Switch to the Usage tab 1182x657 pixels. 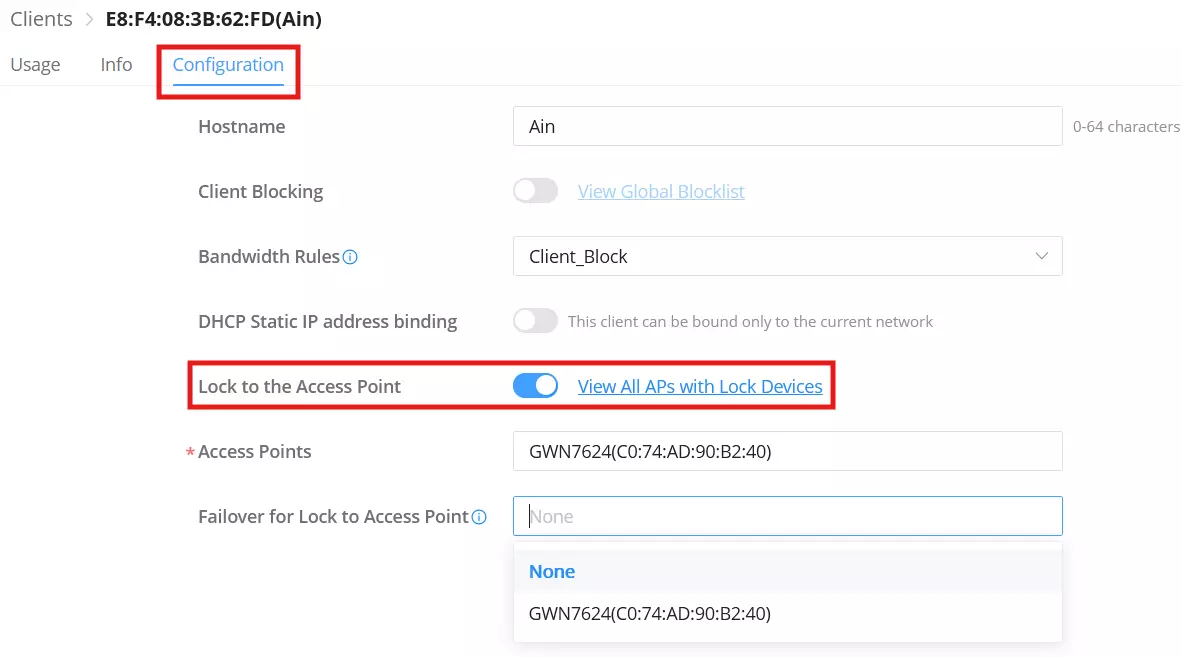[x=35, y=65]
